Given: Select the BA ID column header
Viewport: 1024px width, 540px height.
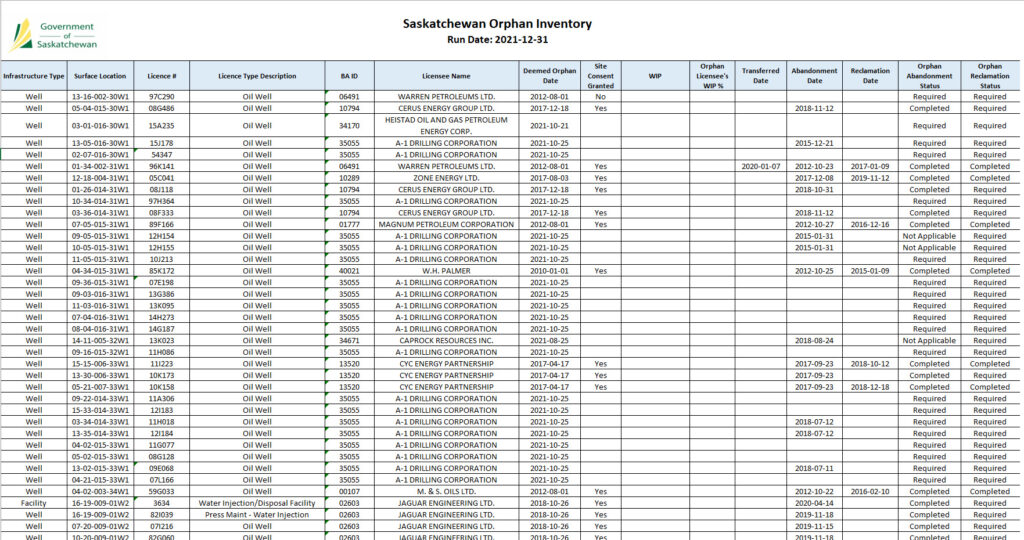Looking at the screenshot, I should (x=349, y=76).
